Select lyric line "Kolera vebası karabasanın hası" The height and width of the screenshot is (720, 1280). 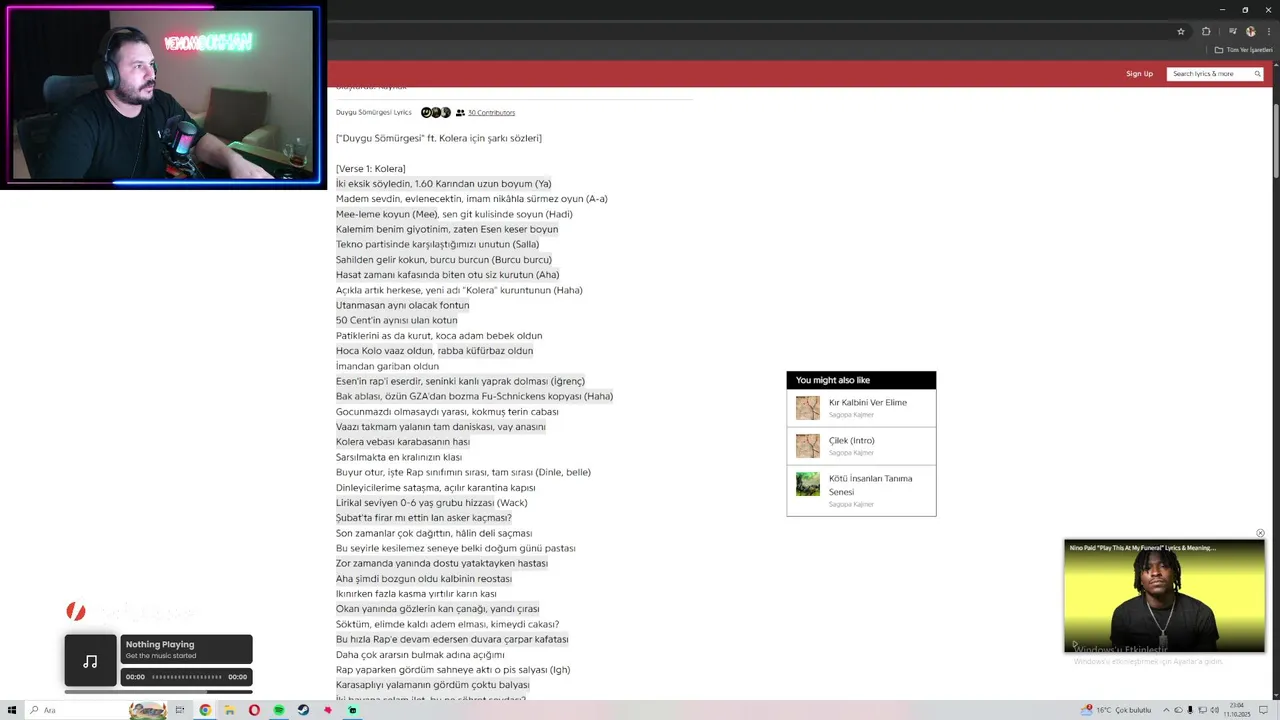(402, 442)
